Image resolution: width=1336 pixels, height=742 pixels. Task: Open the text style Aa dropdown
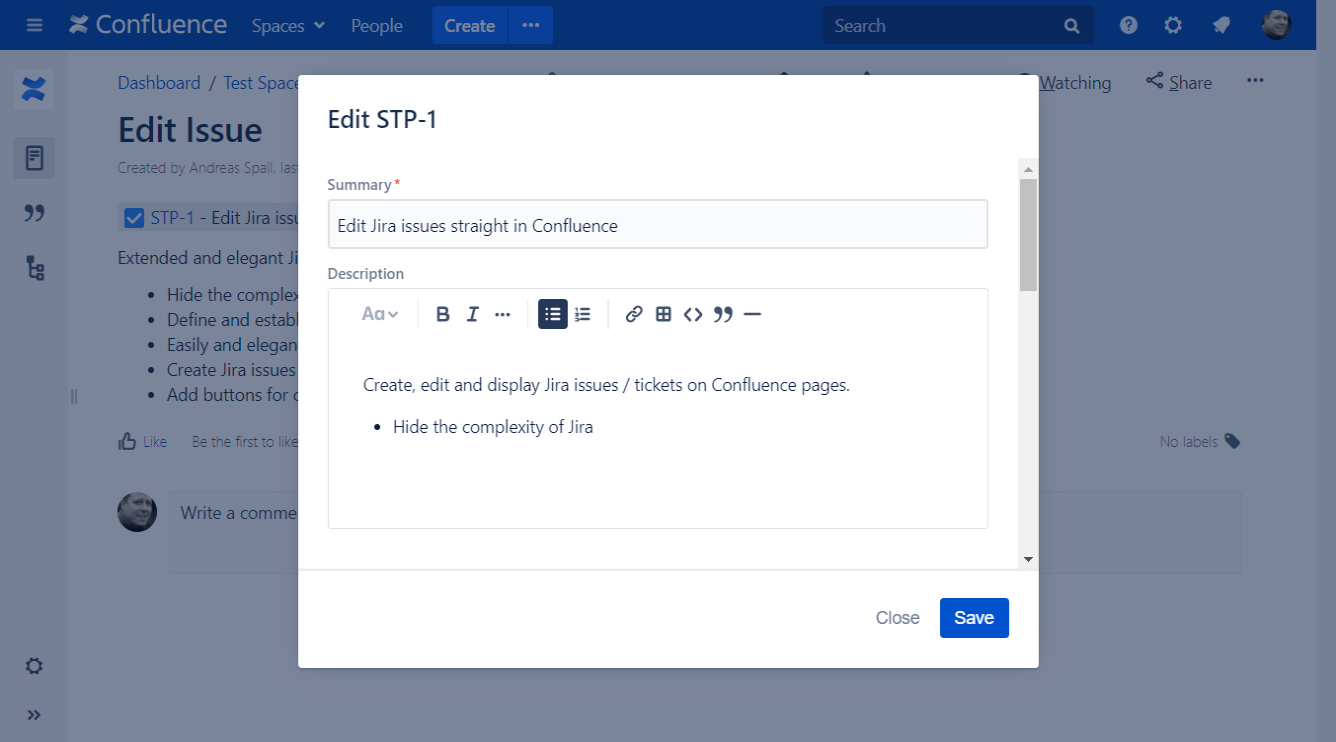(x=380, y=314)
